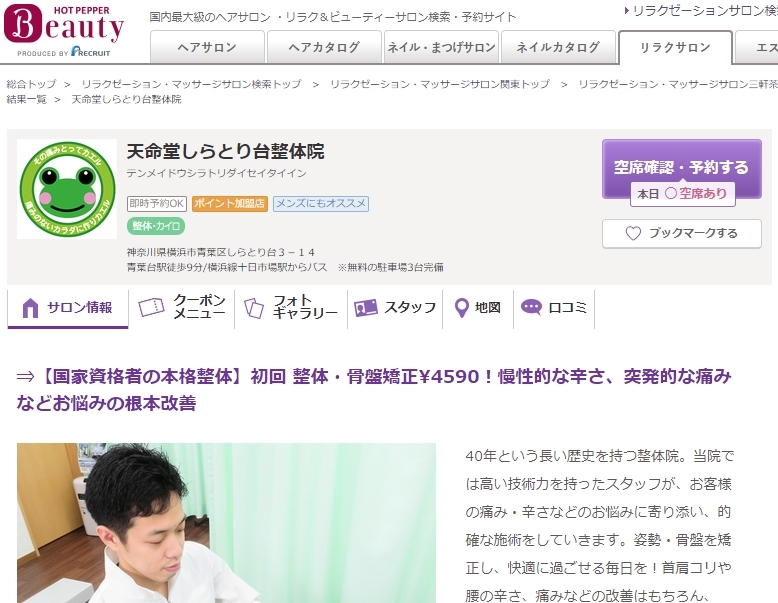Switch to ネイルカタログ tab
778x603 pixels.
click(558, 47)
